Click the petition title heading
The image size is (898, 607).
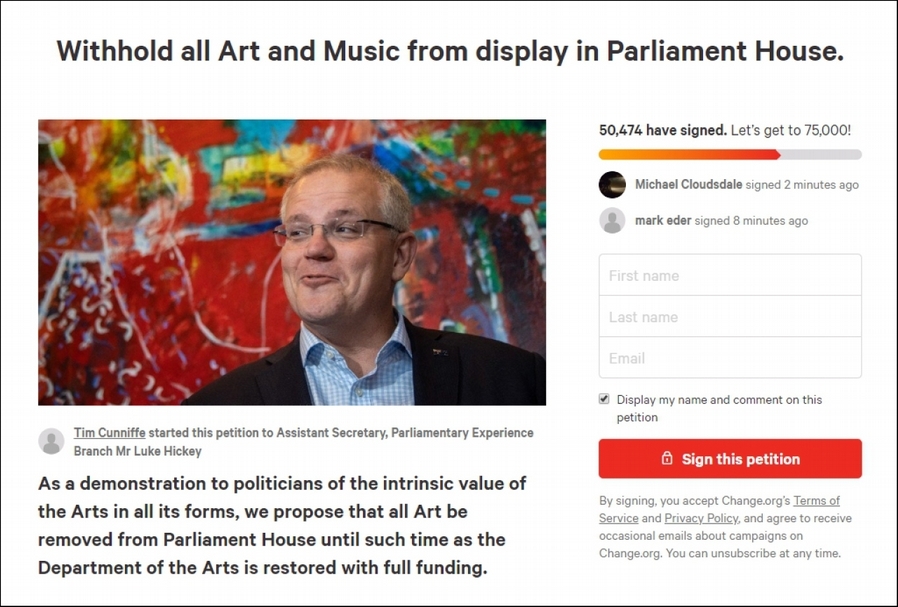pos(449,52)
